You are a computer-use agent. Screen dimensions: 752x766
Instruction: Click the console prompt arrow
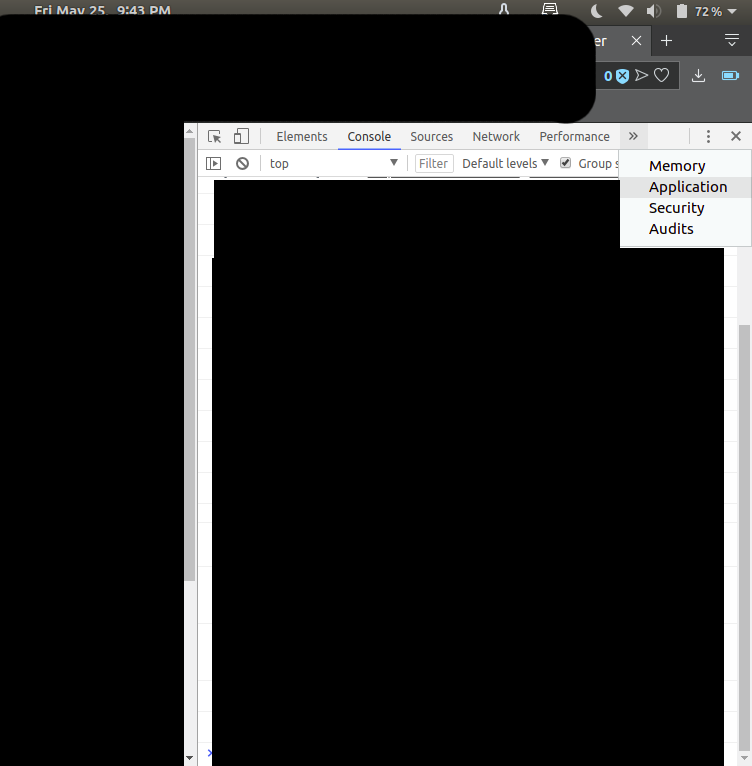point(209,753)
